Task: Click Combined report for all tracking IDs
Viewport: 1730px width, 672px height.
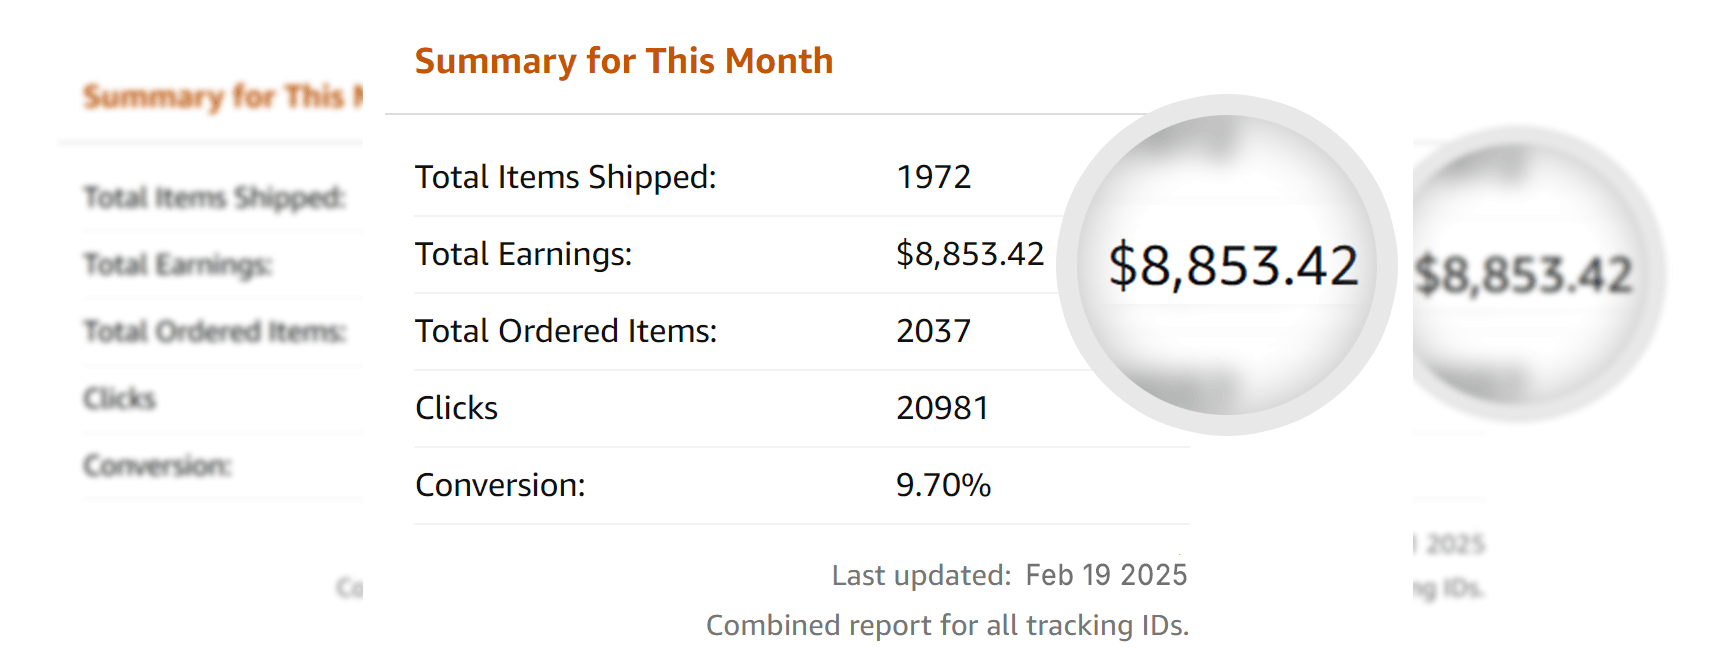Action: point(948,625)
